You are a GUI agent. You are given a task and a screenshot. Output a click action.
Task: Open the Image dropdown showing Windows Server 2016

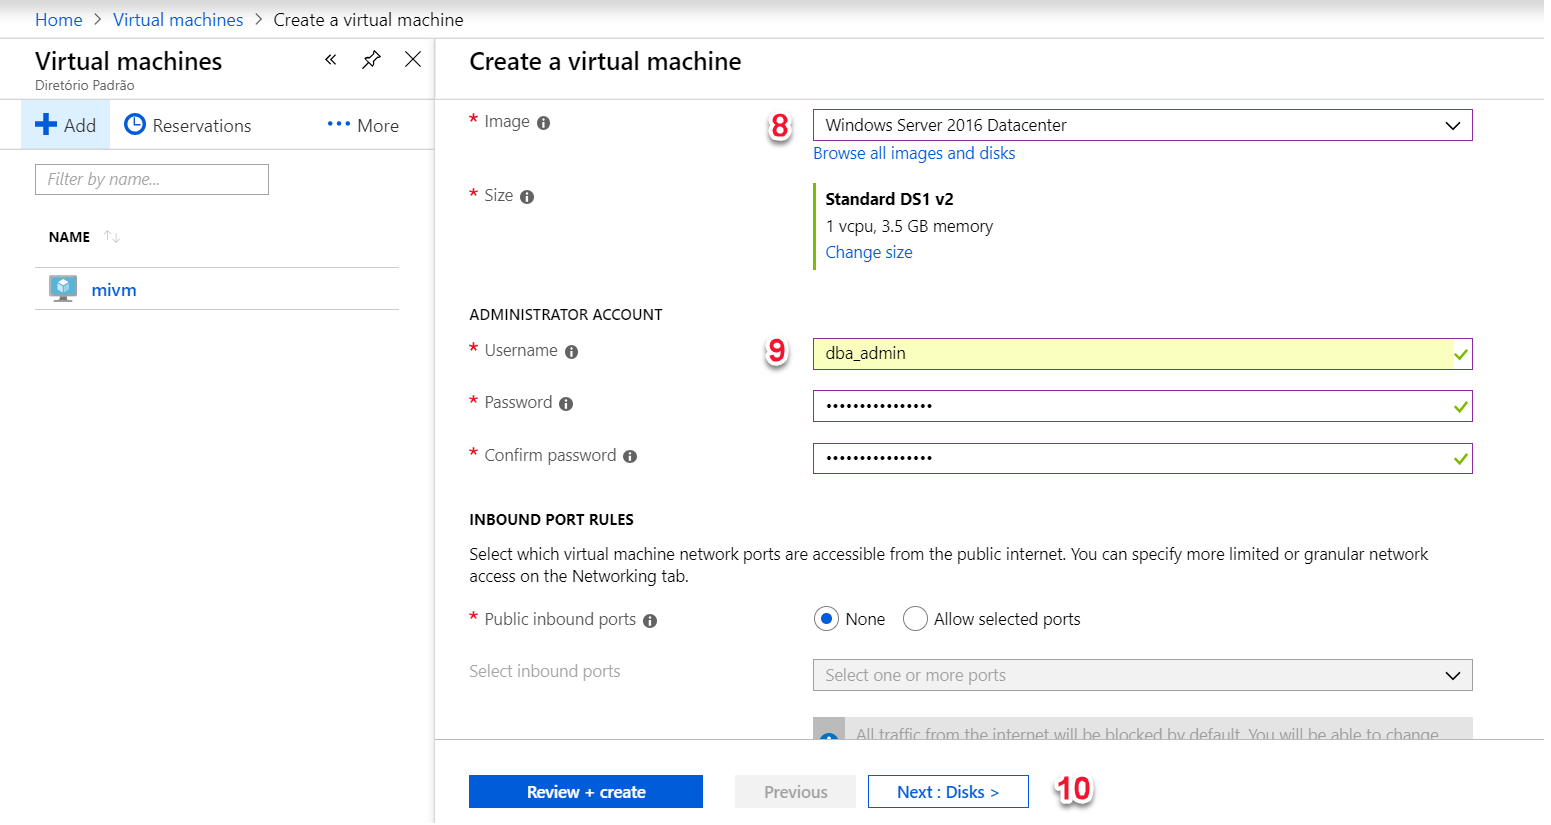coord(1142,125)
